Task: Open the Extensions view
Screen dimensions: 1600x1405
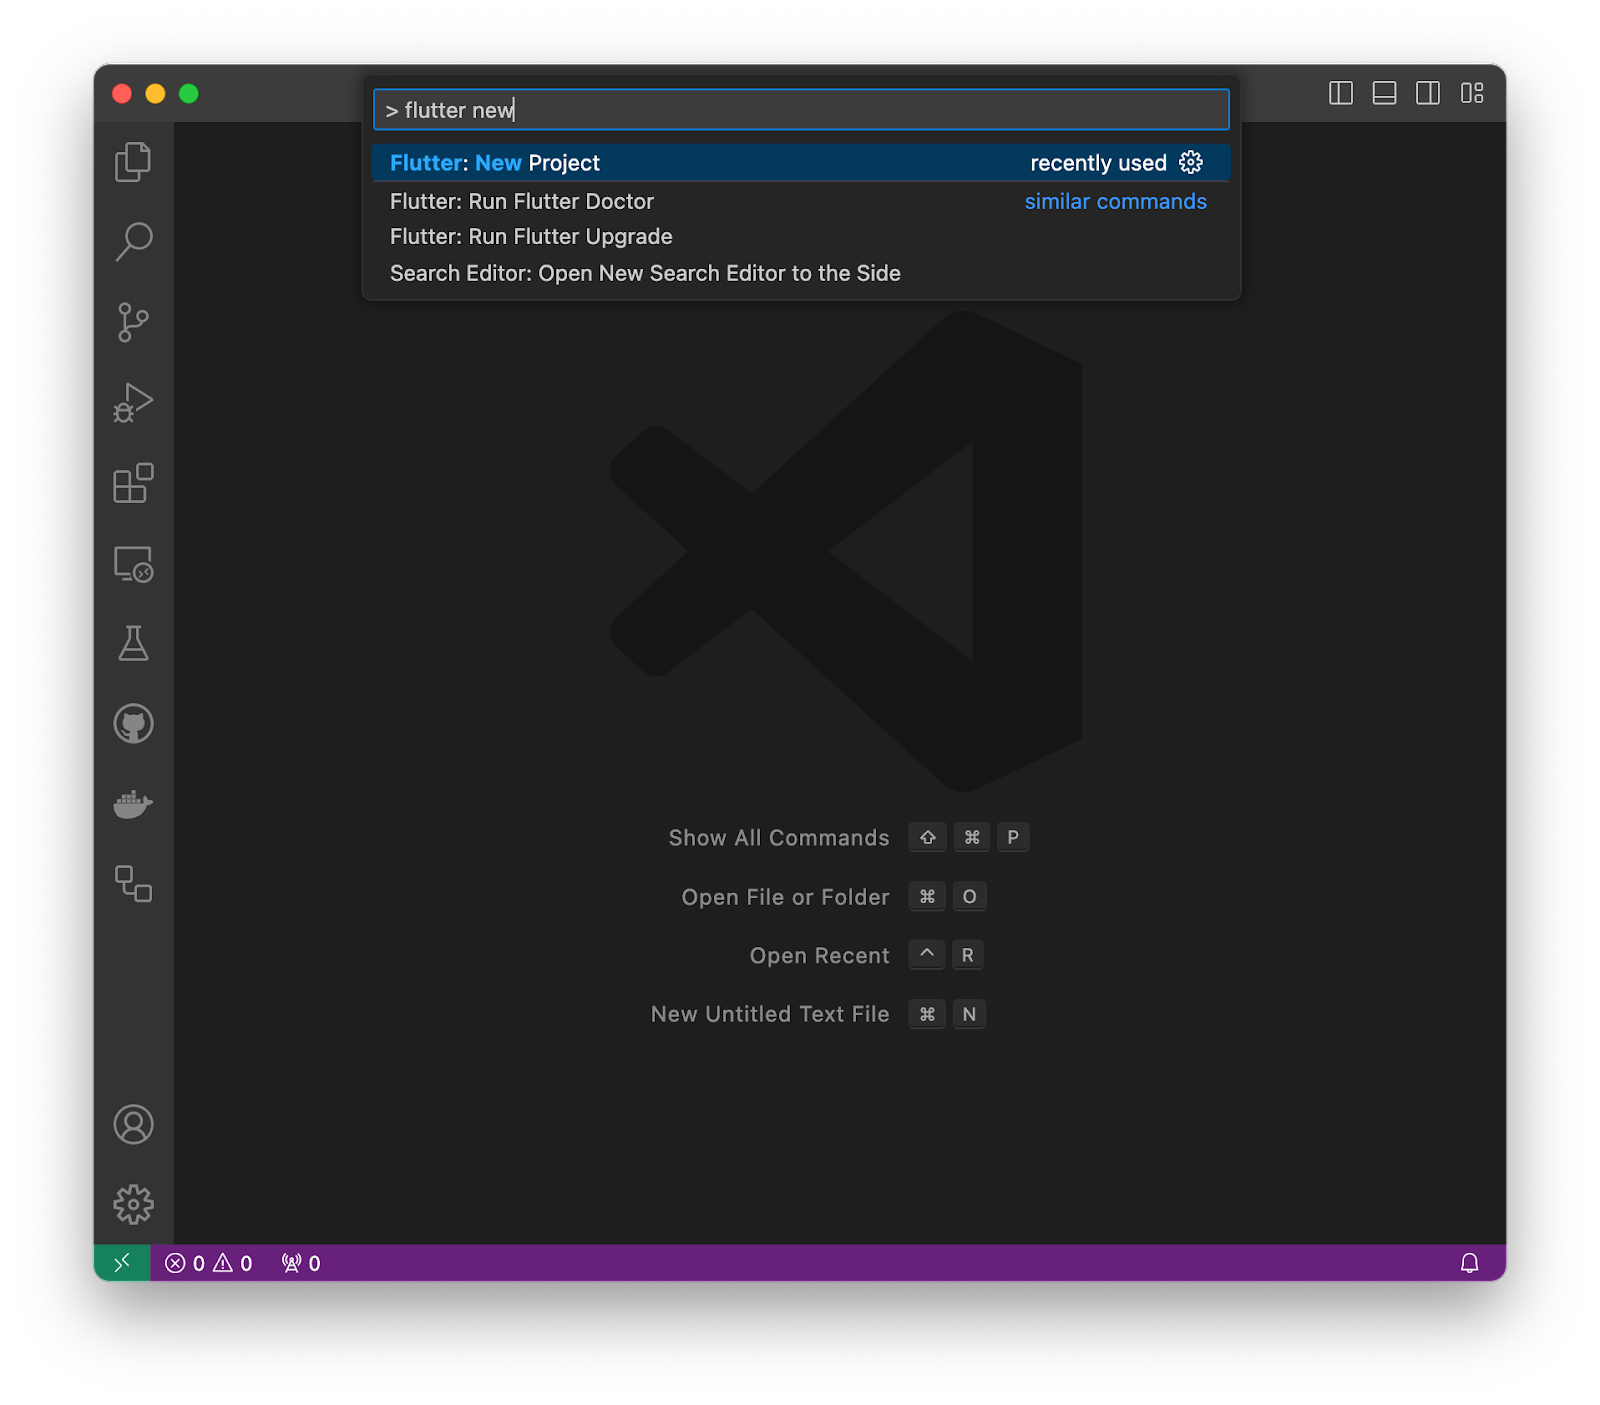Action: (134, 485)
